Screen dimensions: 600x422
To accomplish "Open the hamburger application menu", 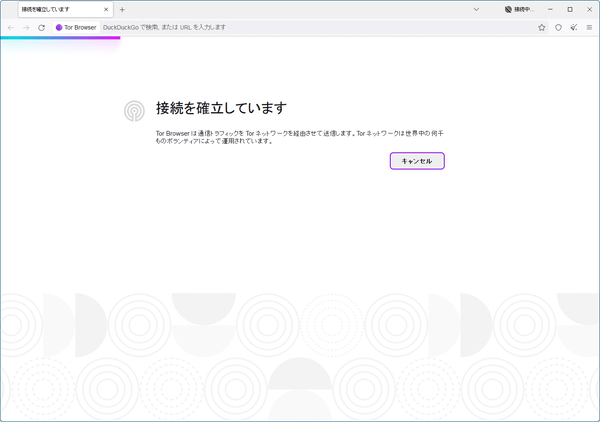I will coord(589,28).
